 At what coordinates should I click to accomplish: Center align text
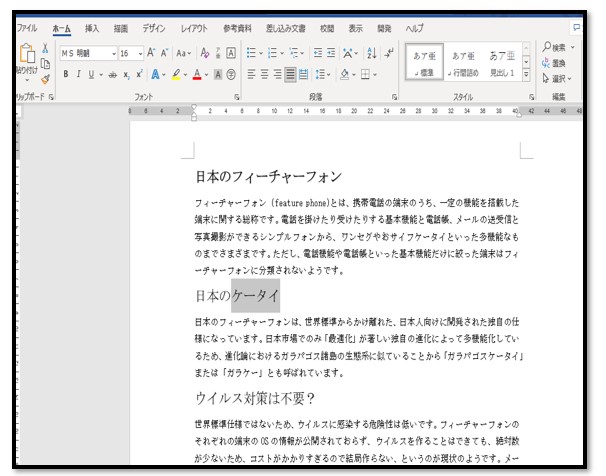[x=264, y=74]
